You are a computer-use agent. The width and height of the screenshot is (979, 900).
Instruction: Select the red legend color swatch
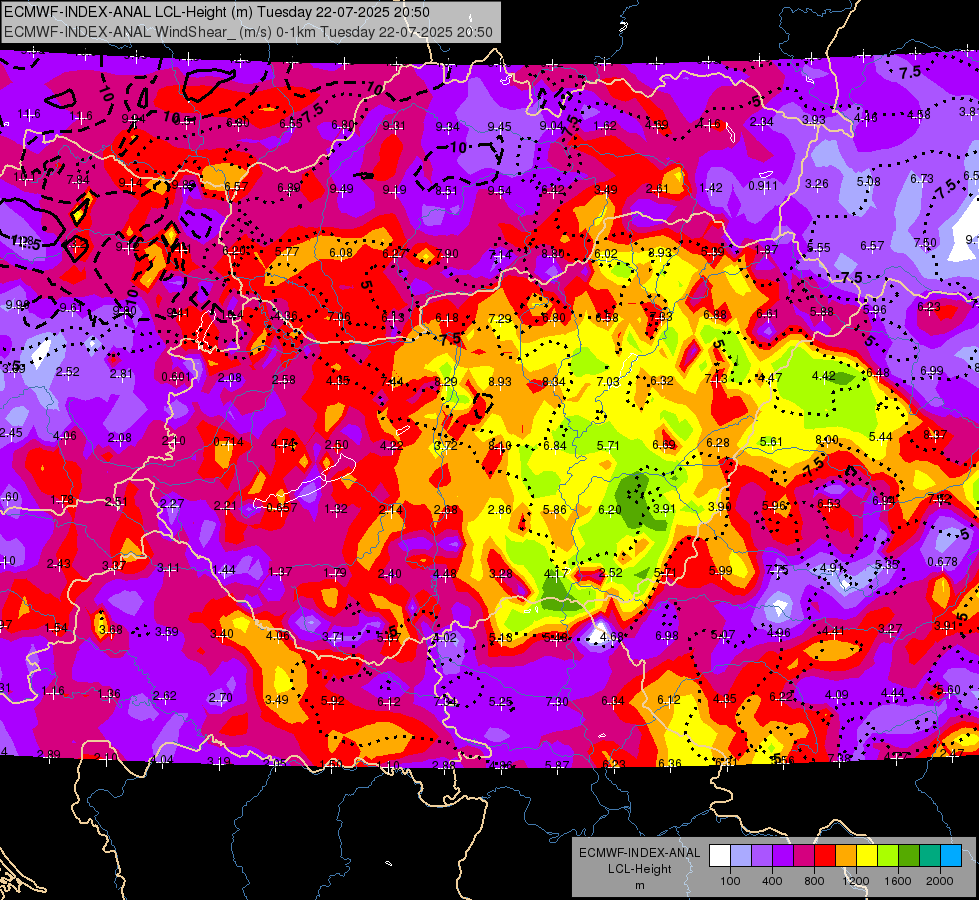[825, 856]
